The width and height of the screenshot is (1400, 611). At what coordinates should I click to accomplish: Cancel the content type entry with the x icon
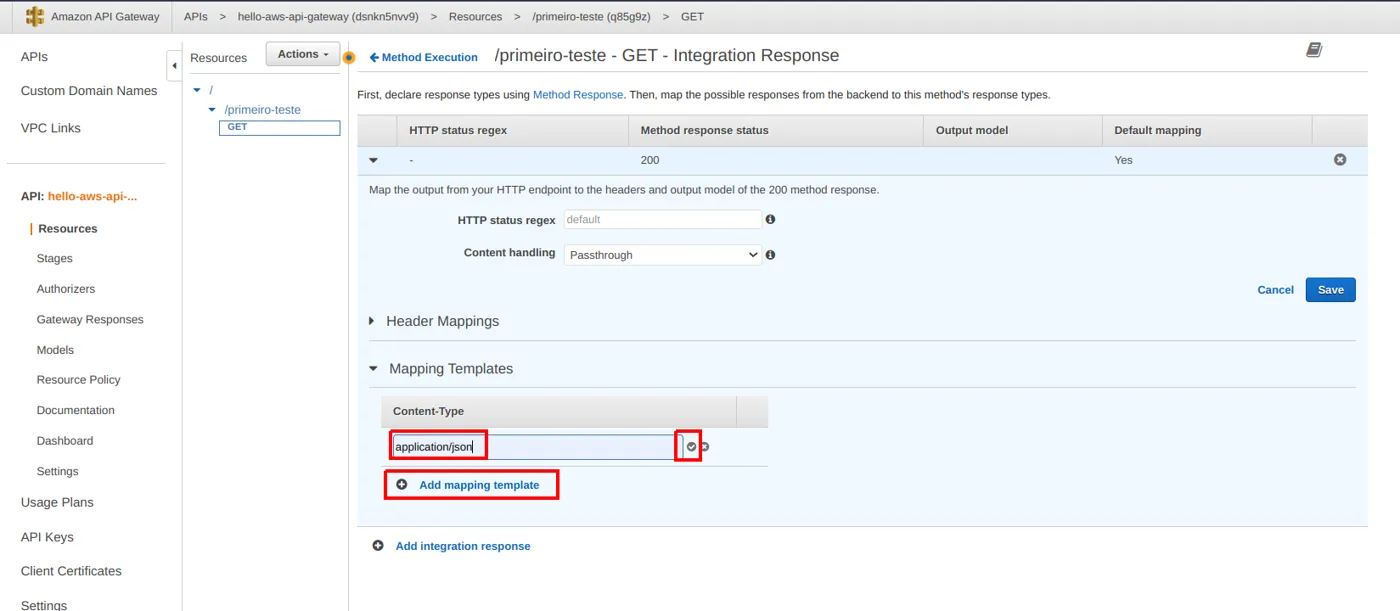click(x=704, y=447)
